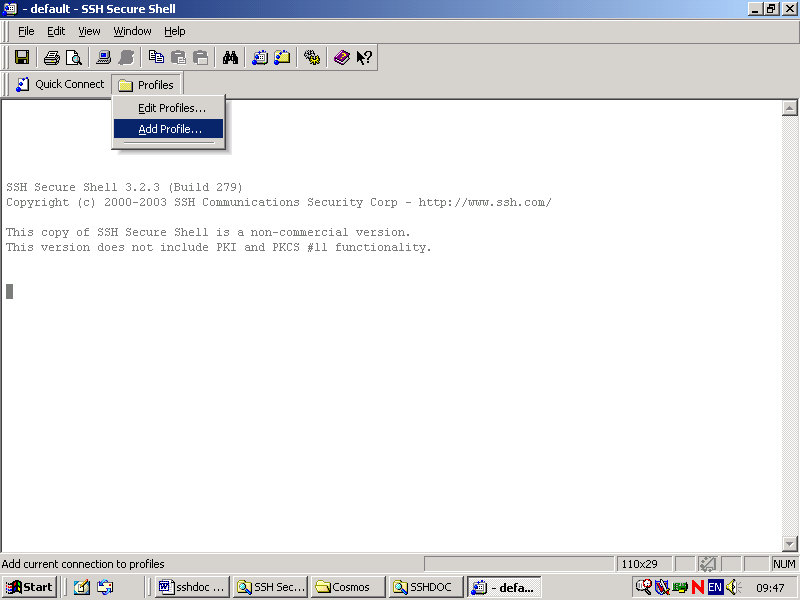Click the Print toolbar icon
Screen dimensions: 800x600
coord(51,58)
